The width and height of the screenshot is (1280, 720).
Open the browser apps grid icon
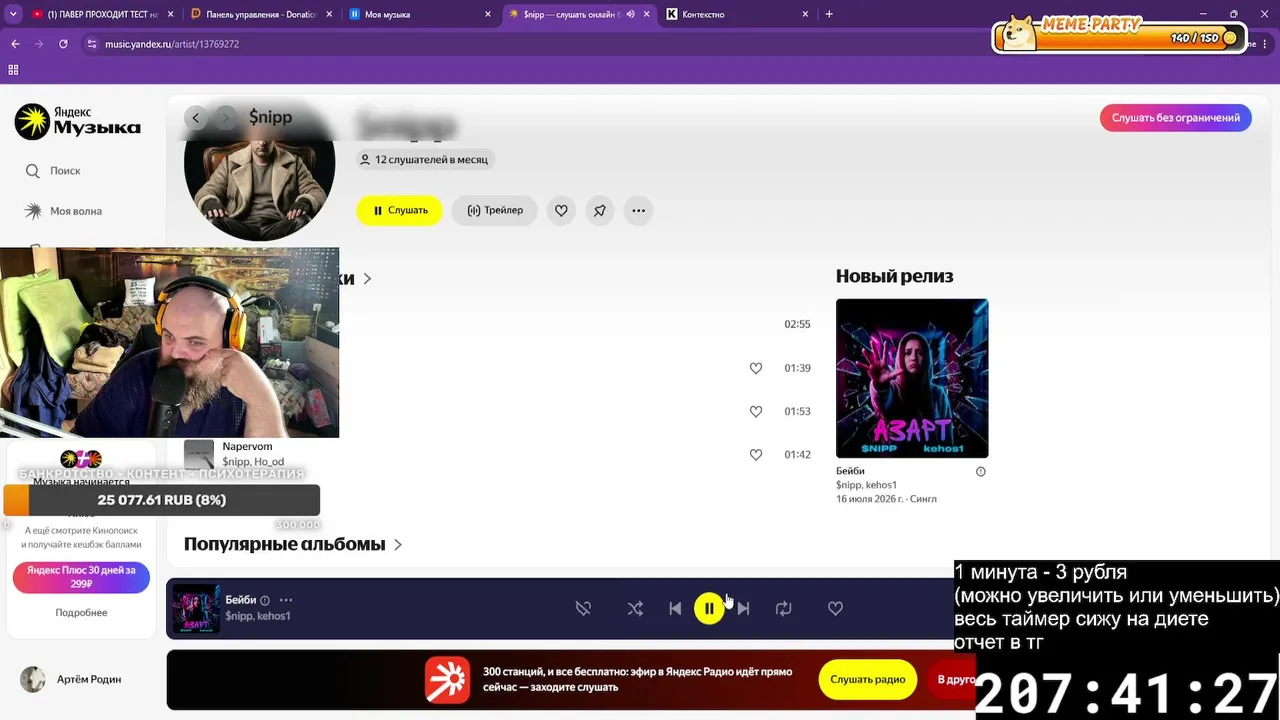coord(13,70)
